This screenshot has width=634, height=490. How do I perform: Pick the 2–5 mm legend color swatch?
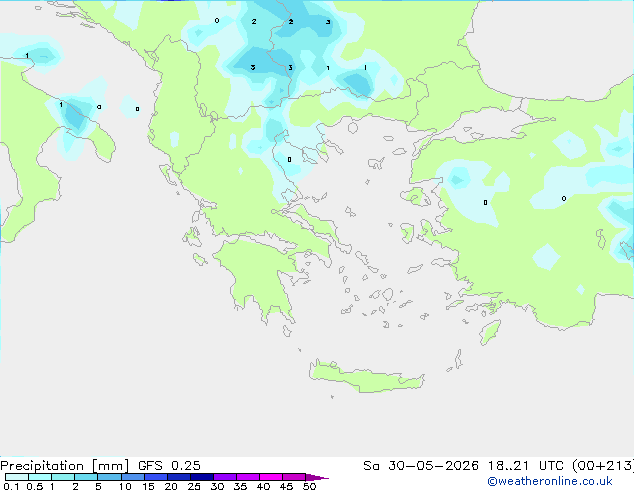coord(87,477)
